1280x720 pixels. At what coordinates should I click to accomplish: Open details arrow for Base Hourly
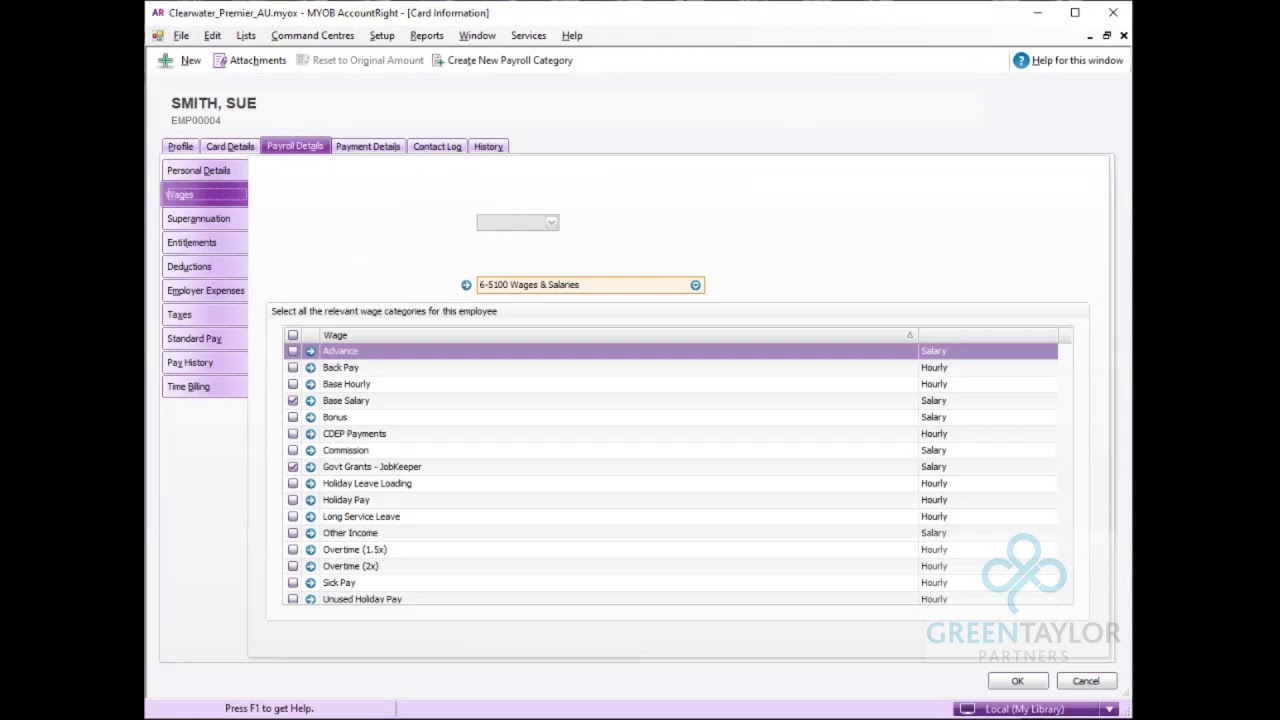pyautogui.click(x=310, y=384)
